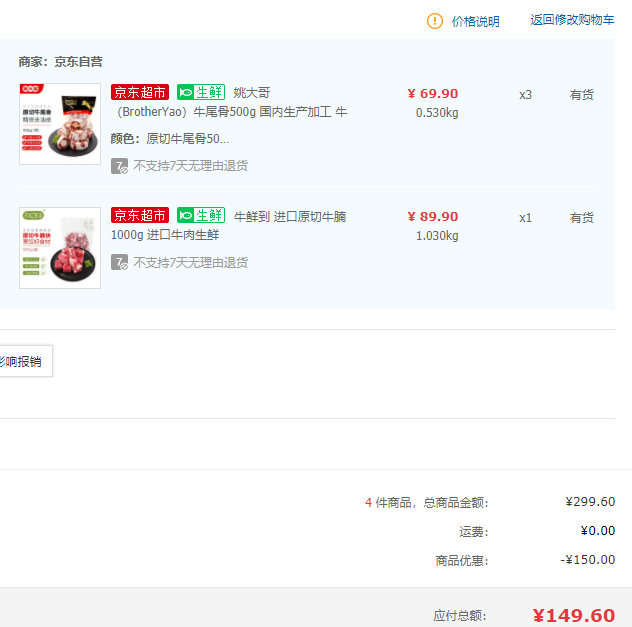Click the orange price info exclamation icon
The height and width of the screenshot is (627, 632).
(x=434, y=21)
